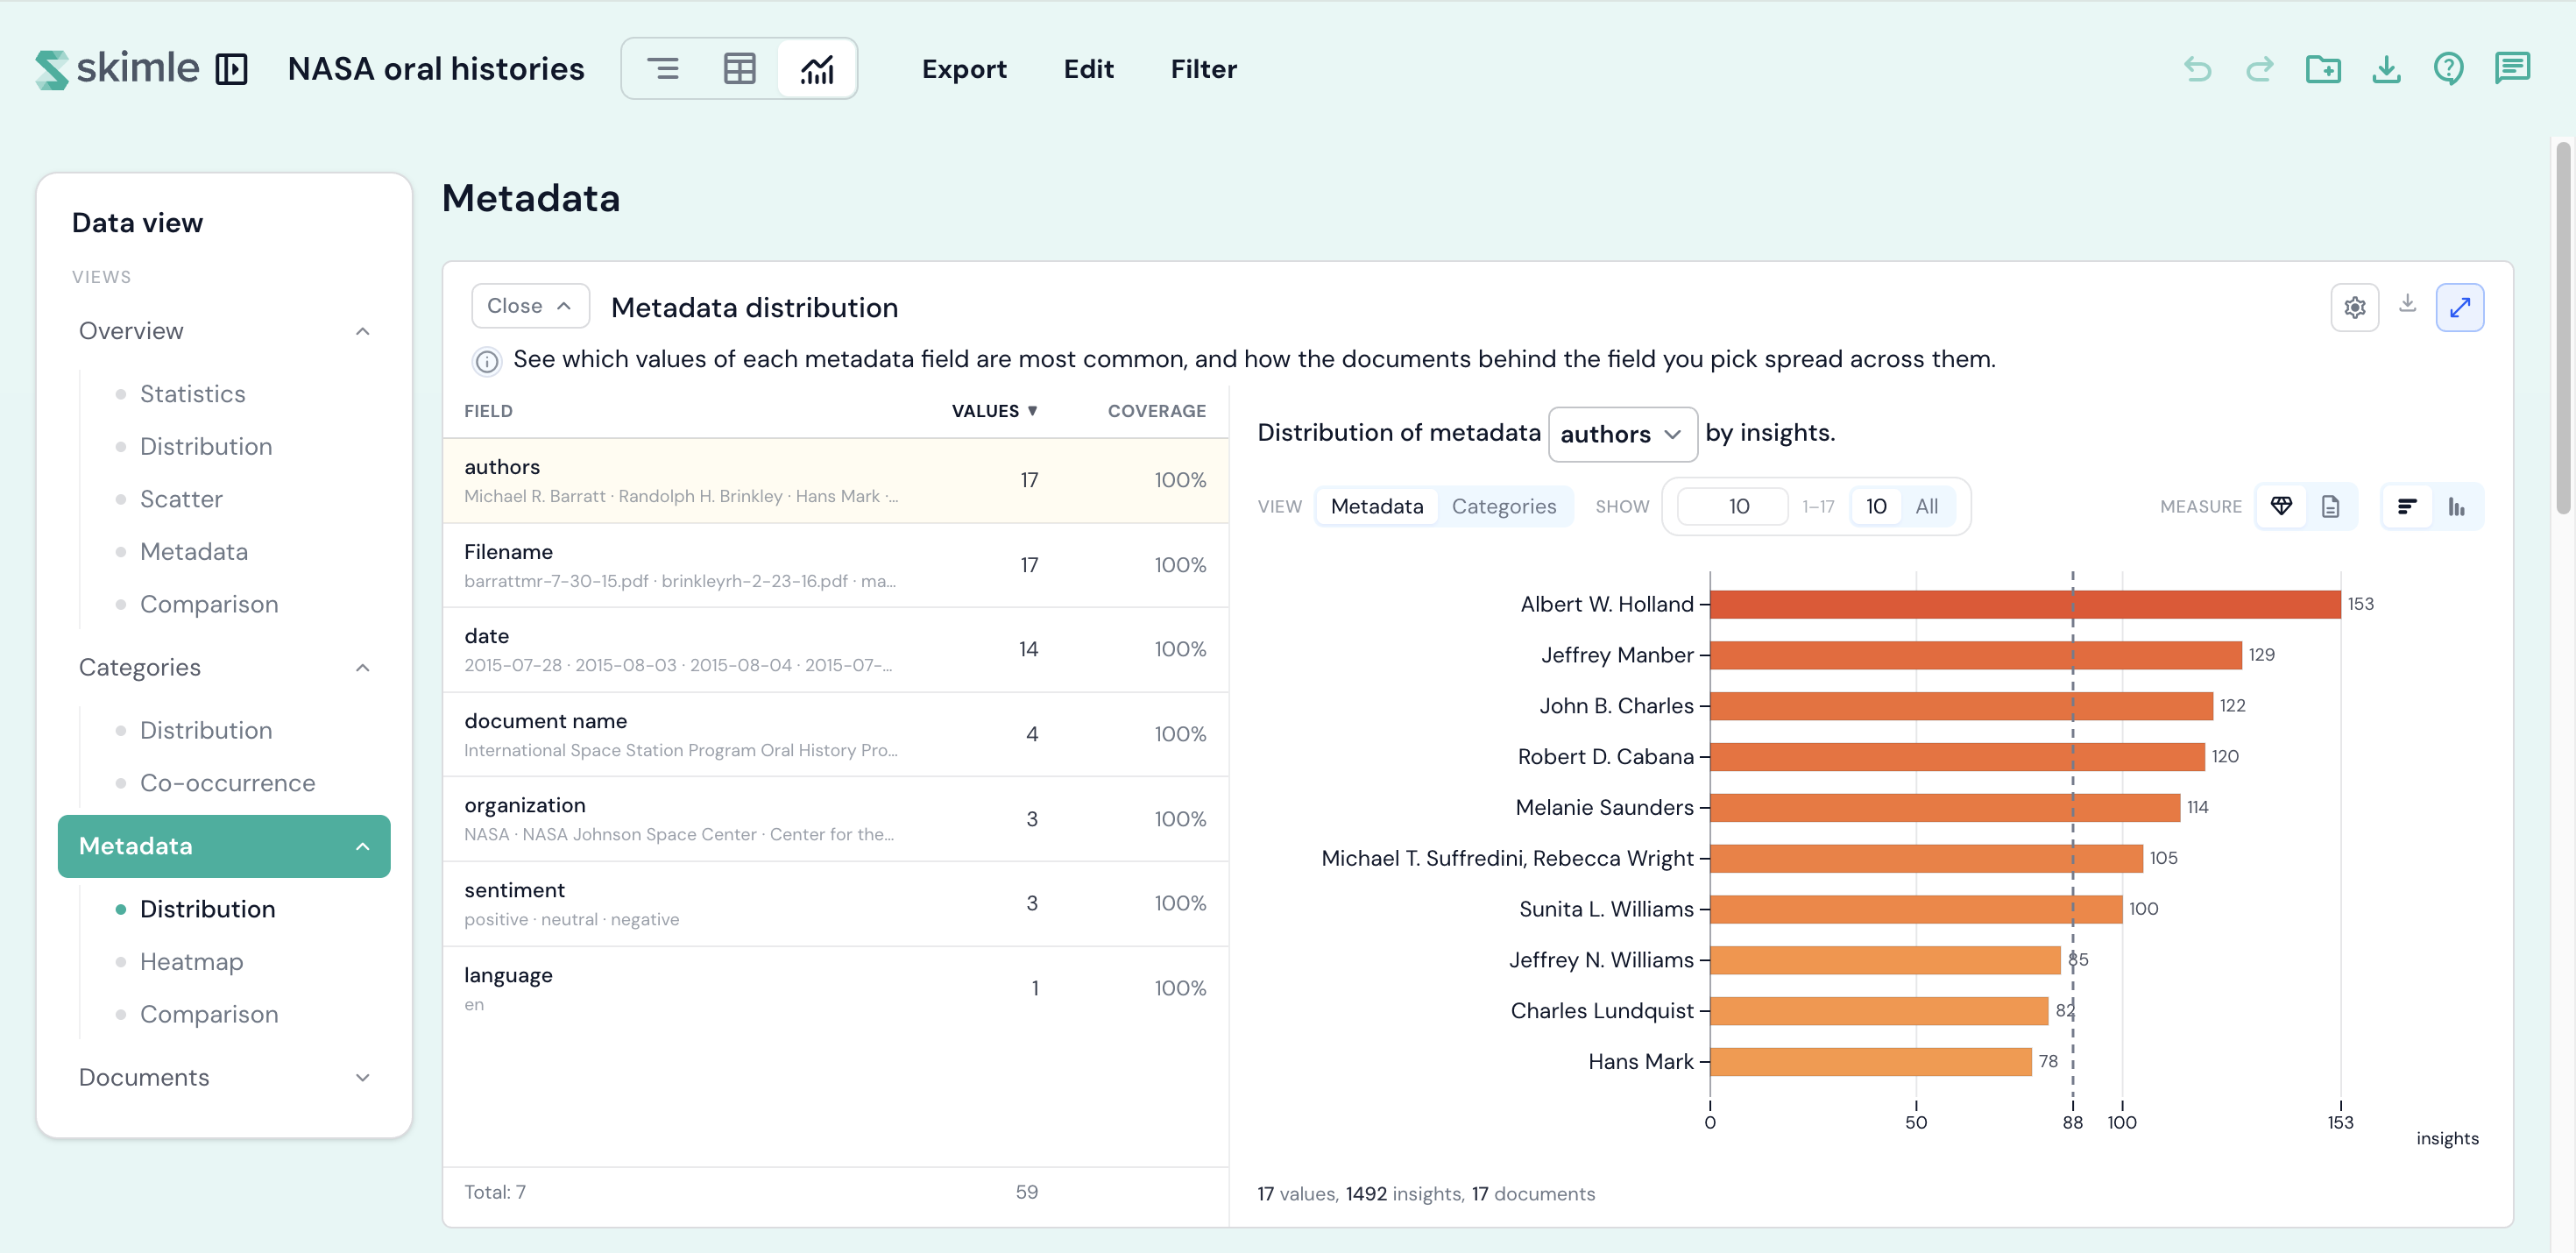This screenshot has height=1253, width=2576.
Task: Click the top bar download icon
Action: coord(2386,69)
